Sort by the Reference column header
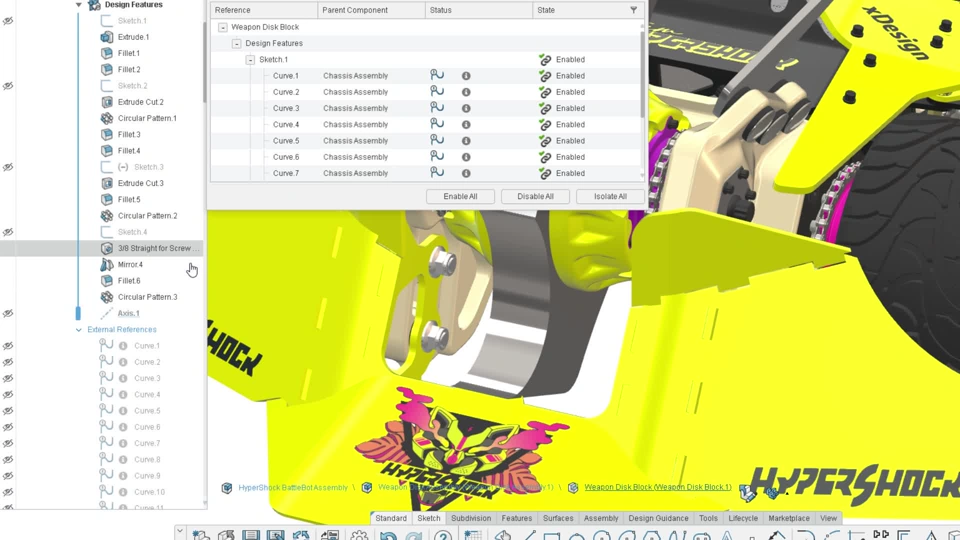 (x=264, y=10)
